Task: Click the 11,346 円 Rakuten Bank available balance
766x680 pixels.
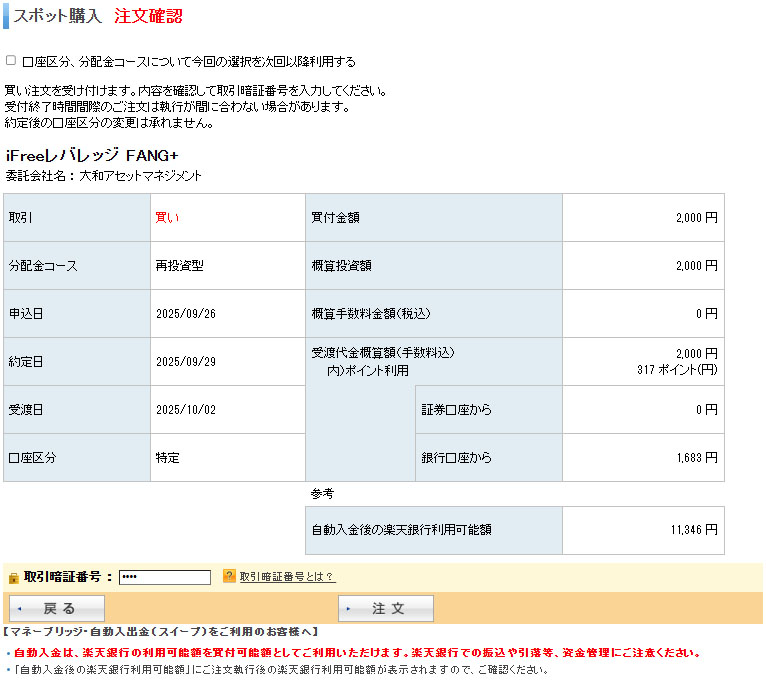Action: pyautogui.click(x=694, y=530)
